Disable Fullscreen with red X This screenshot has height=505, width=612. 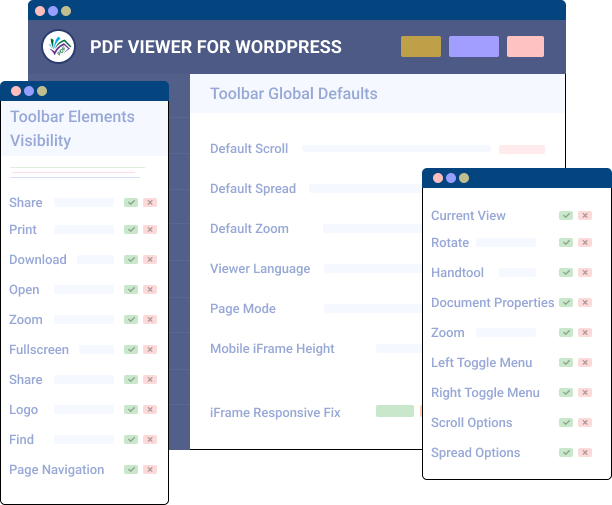tap(150, 350)
